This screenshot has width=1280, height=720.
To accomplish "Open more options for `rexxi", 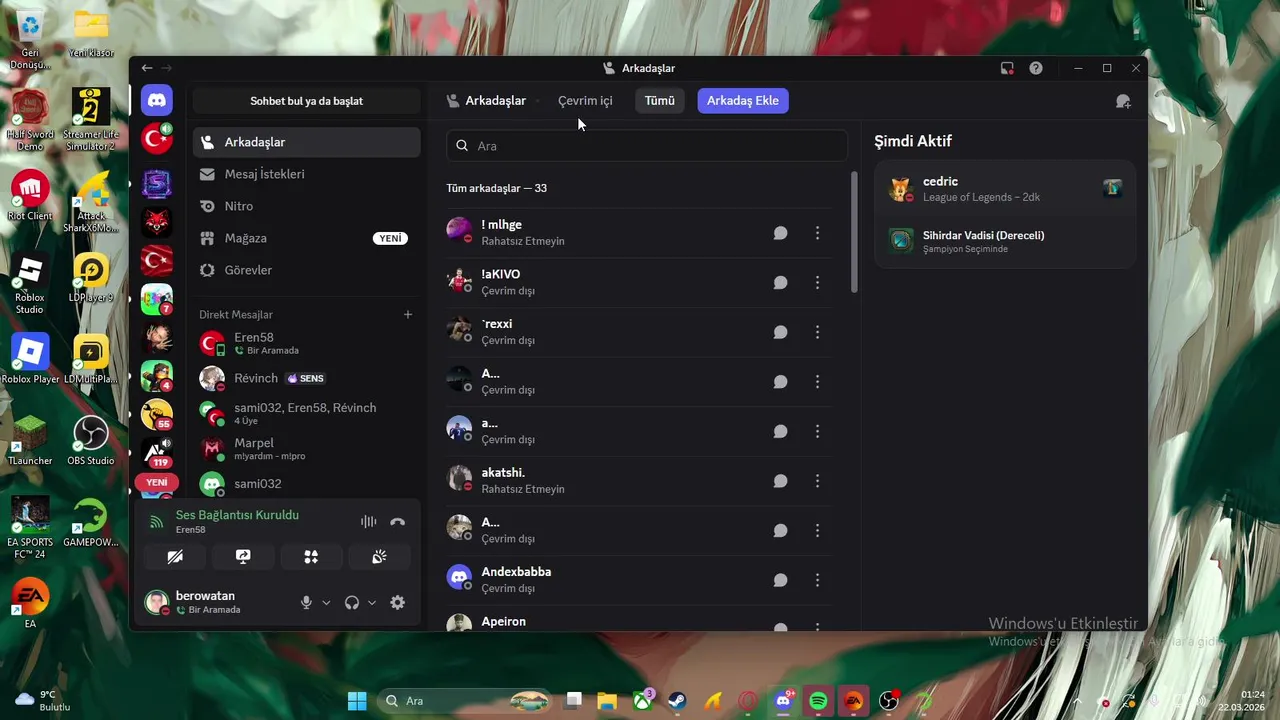I will [x=817, y=332].
